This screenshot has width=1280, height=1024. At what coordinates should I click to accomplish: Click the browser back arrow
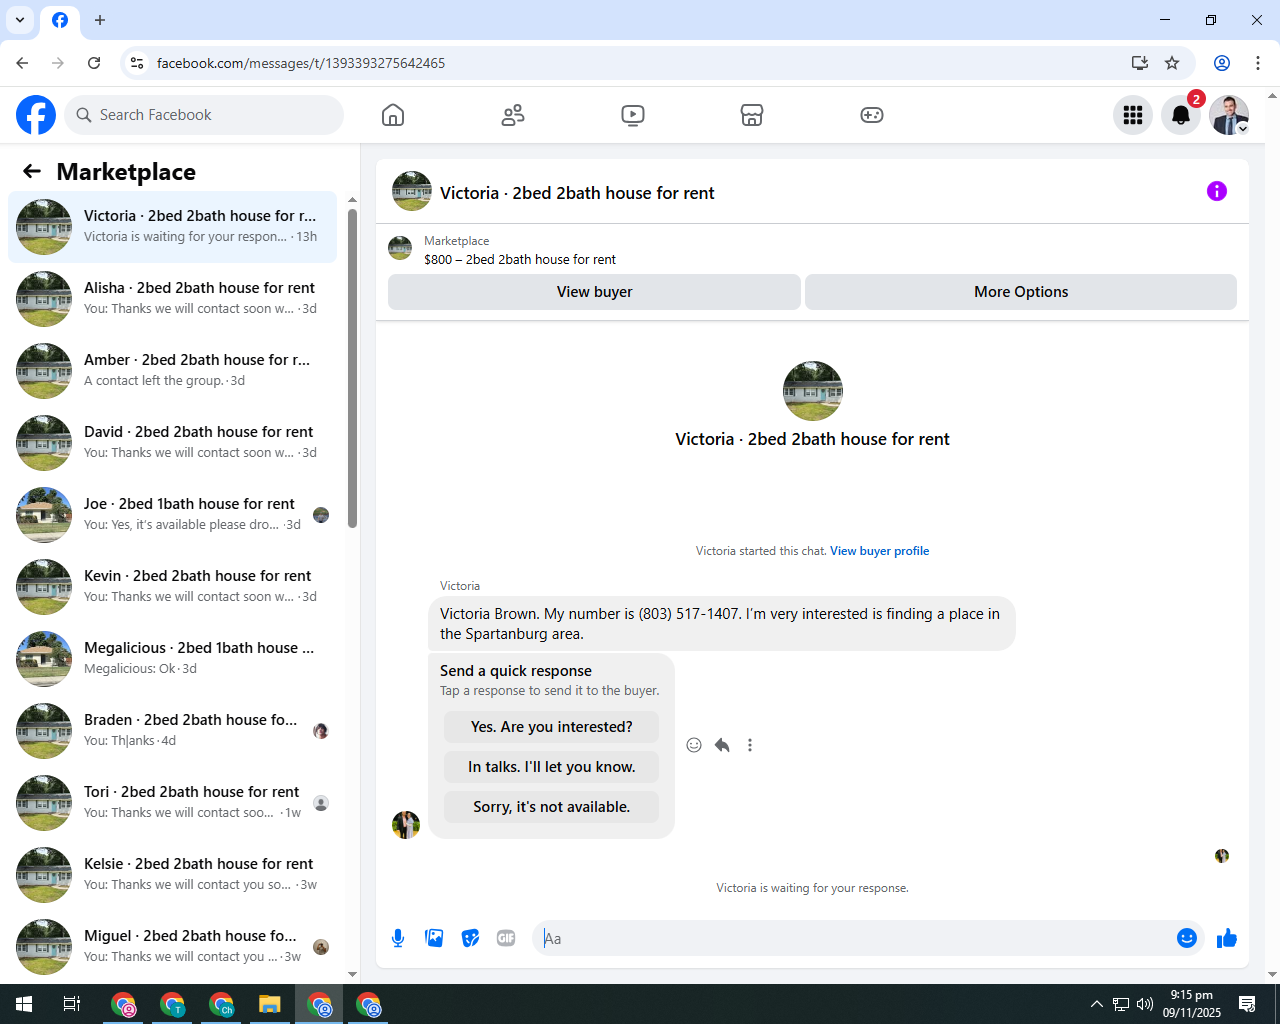point(22,63)
